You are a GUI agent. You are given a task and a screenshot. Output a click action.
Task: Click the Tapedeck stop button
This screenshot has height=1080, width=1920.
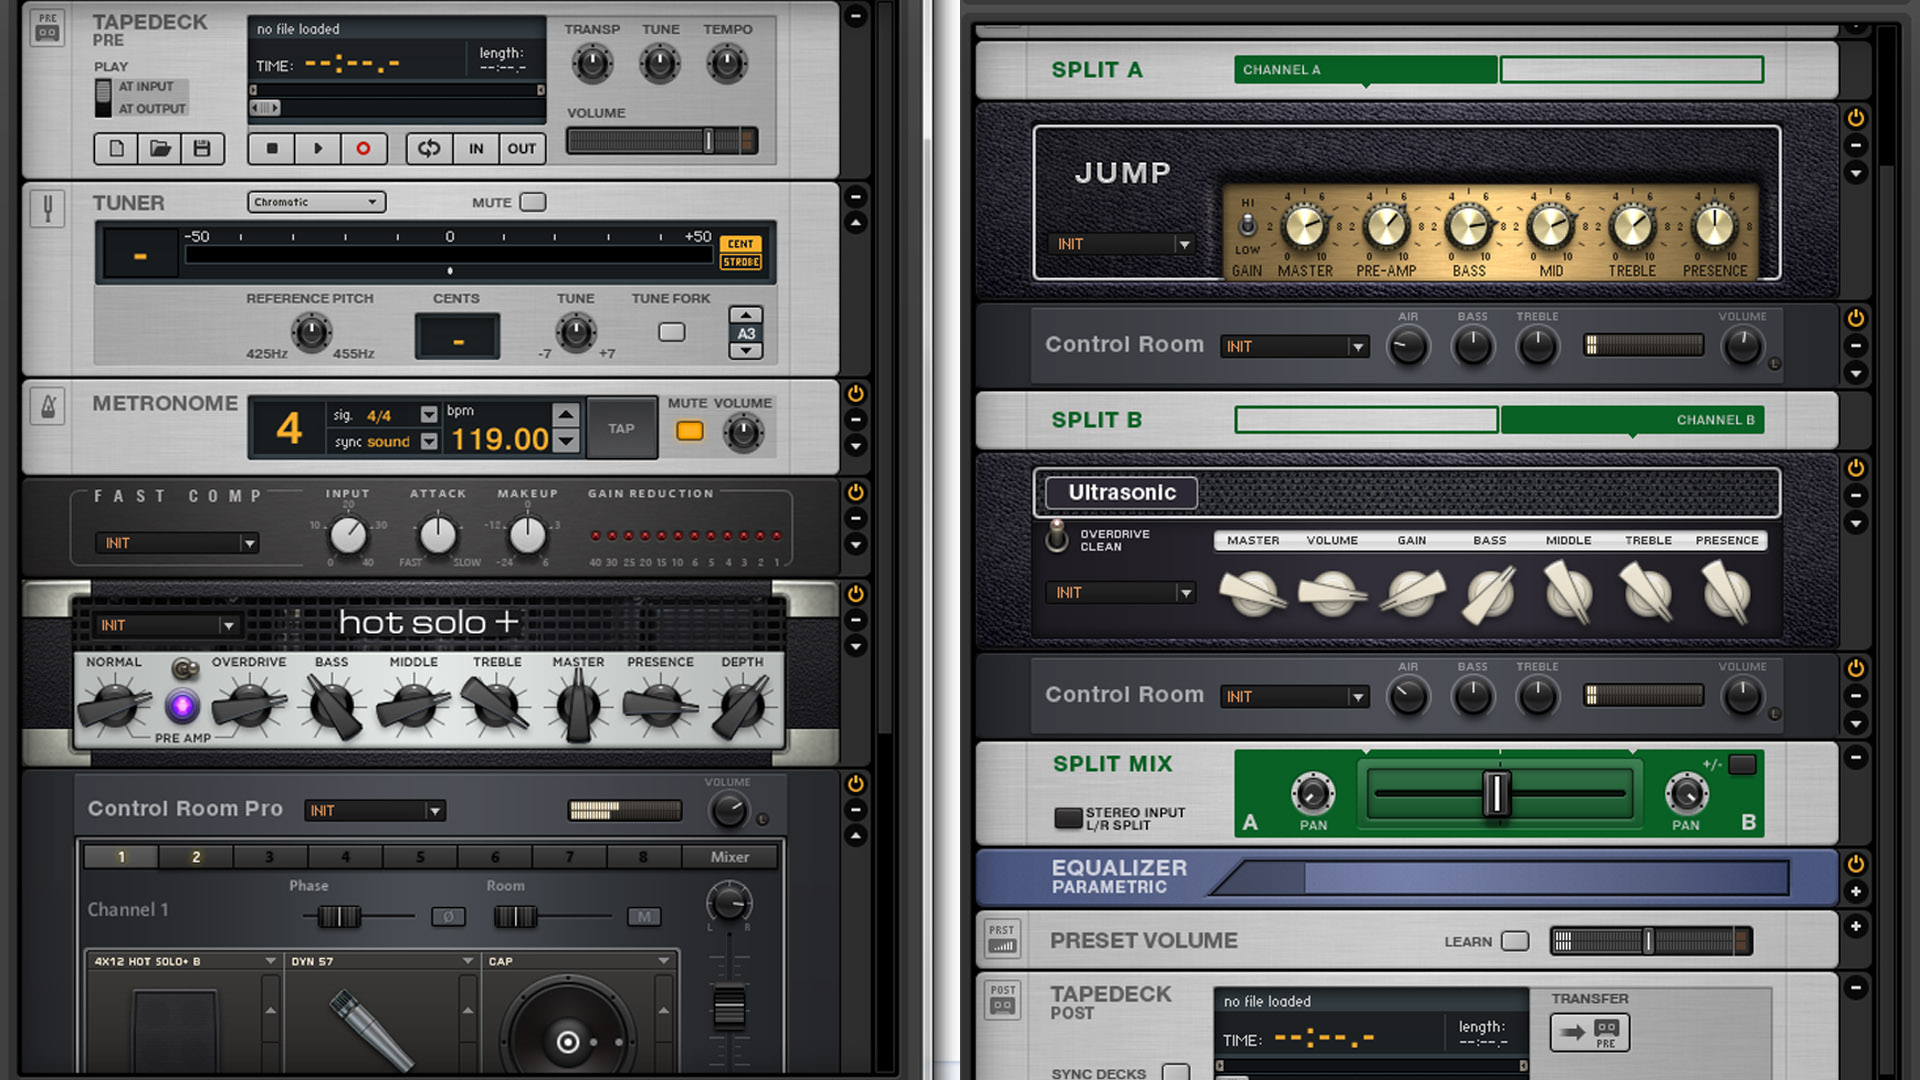coord(272,149)
